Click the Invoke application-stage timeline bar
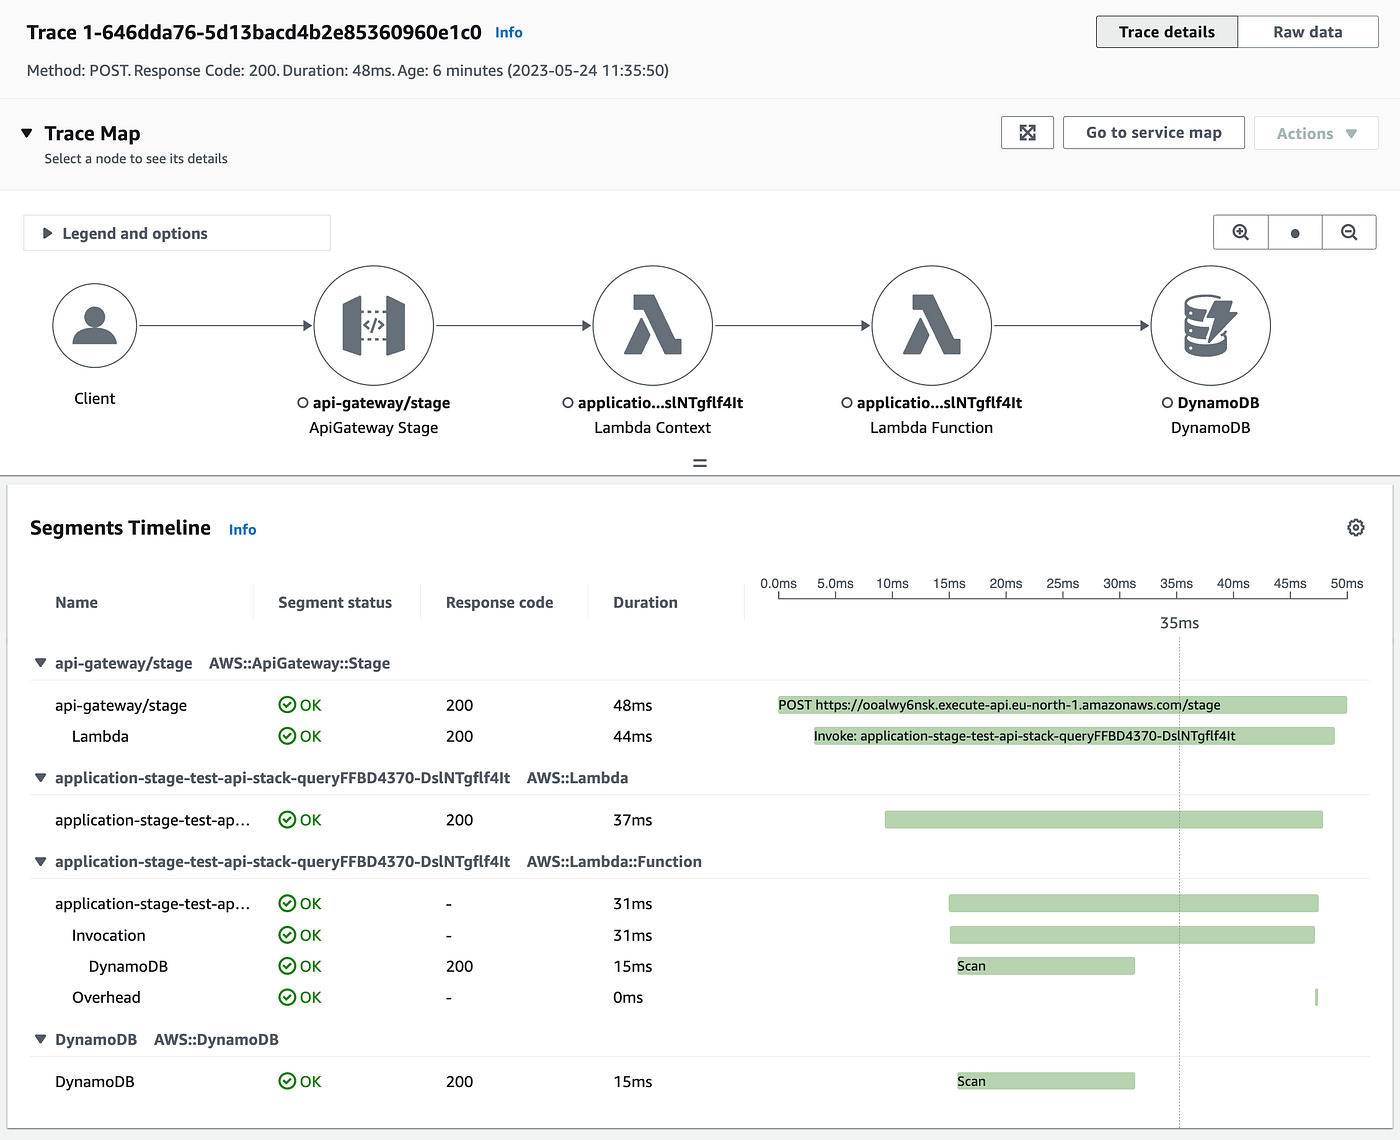1400x1140 pixels. pos(1074,736)
